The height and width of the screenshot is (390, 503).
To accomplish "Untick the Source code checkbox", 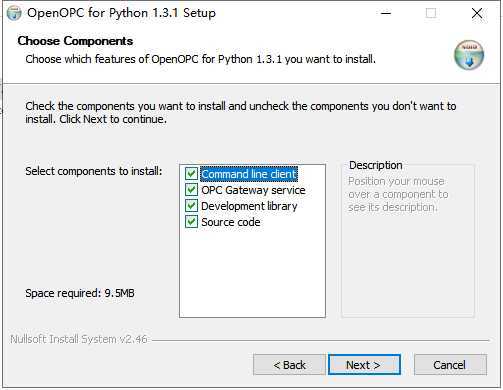I will pos(191,222).
